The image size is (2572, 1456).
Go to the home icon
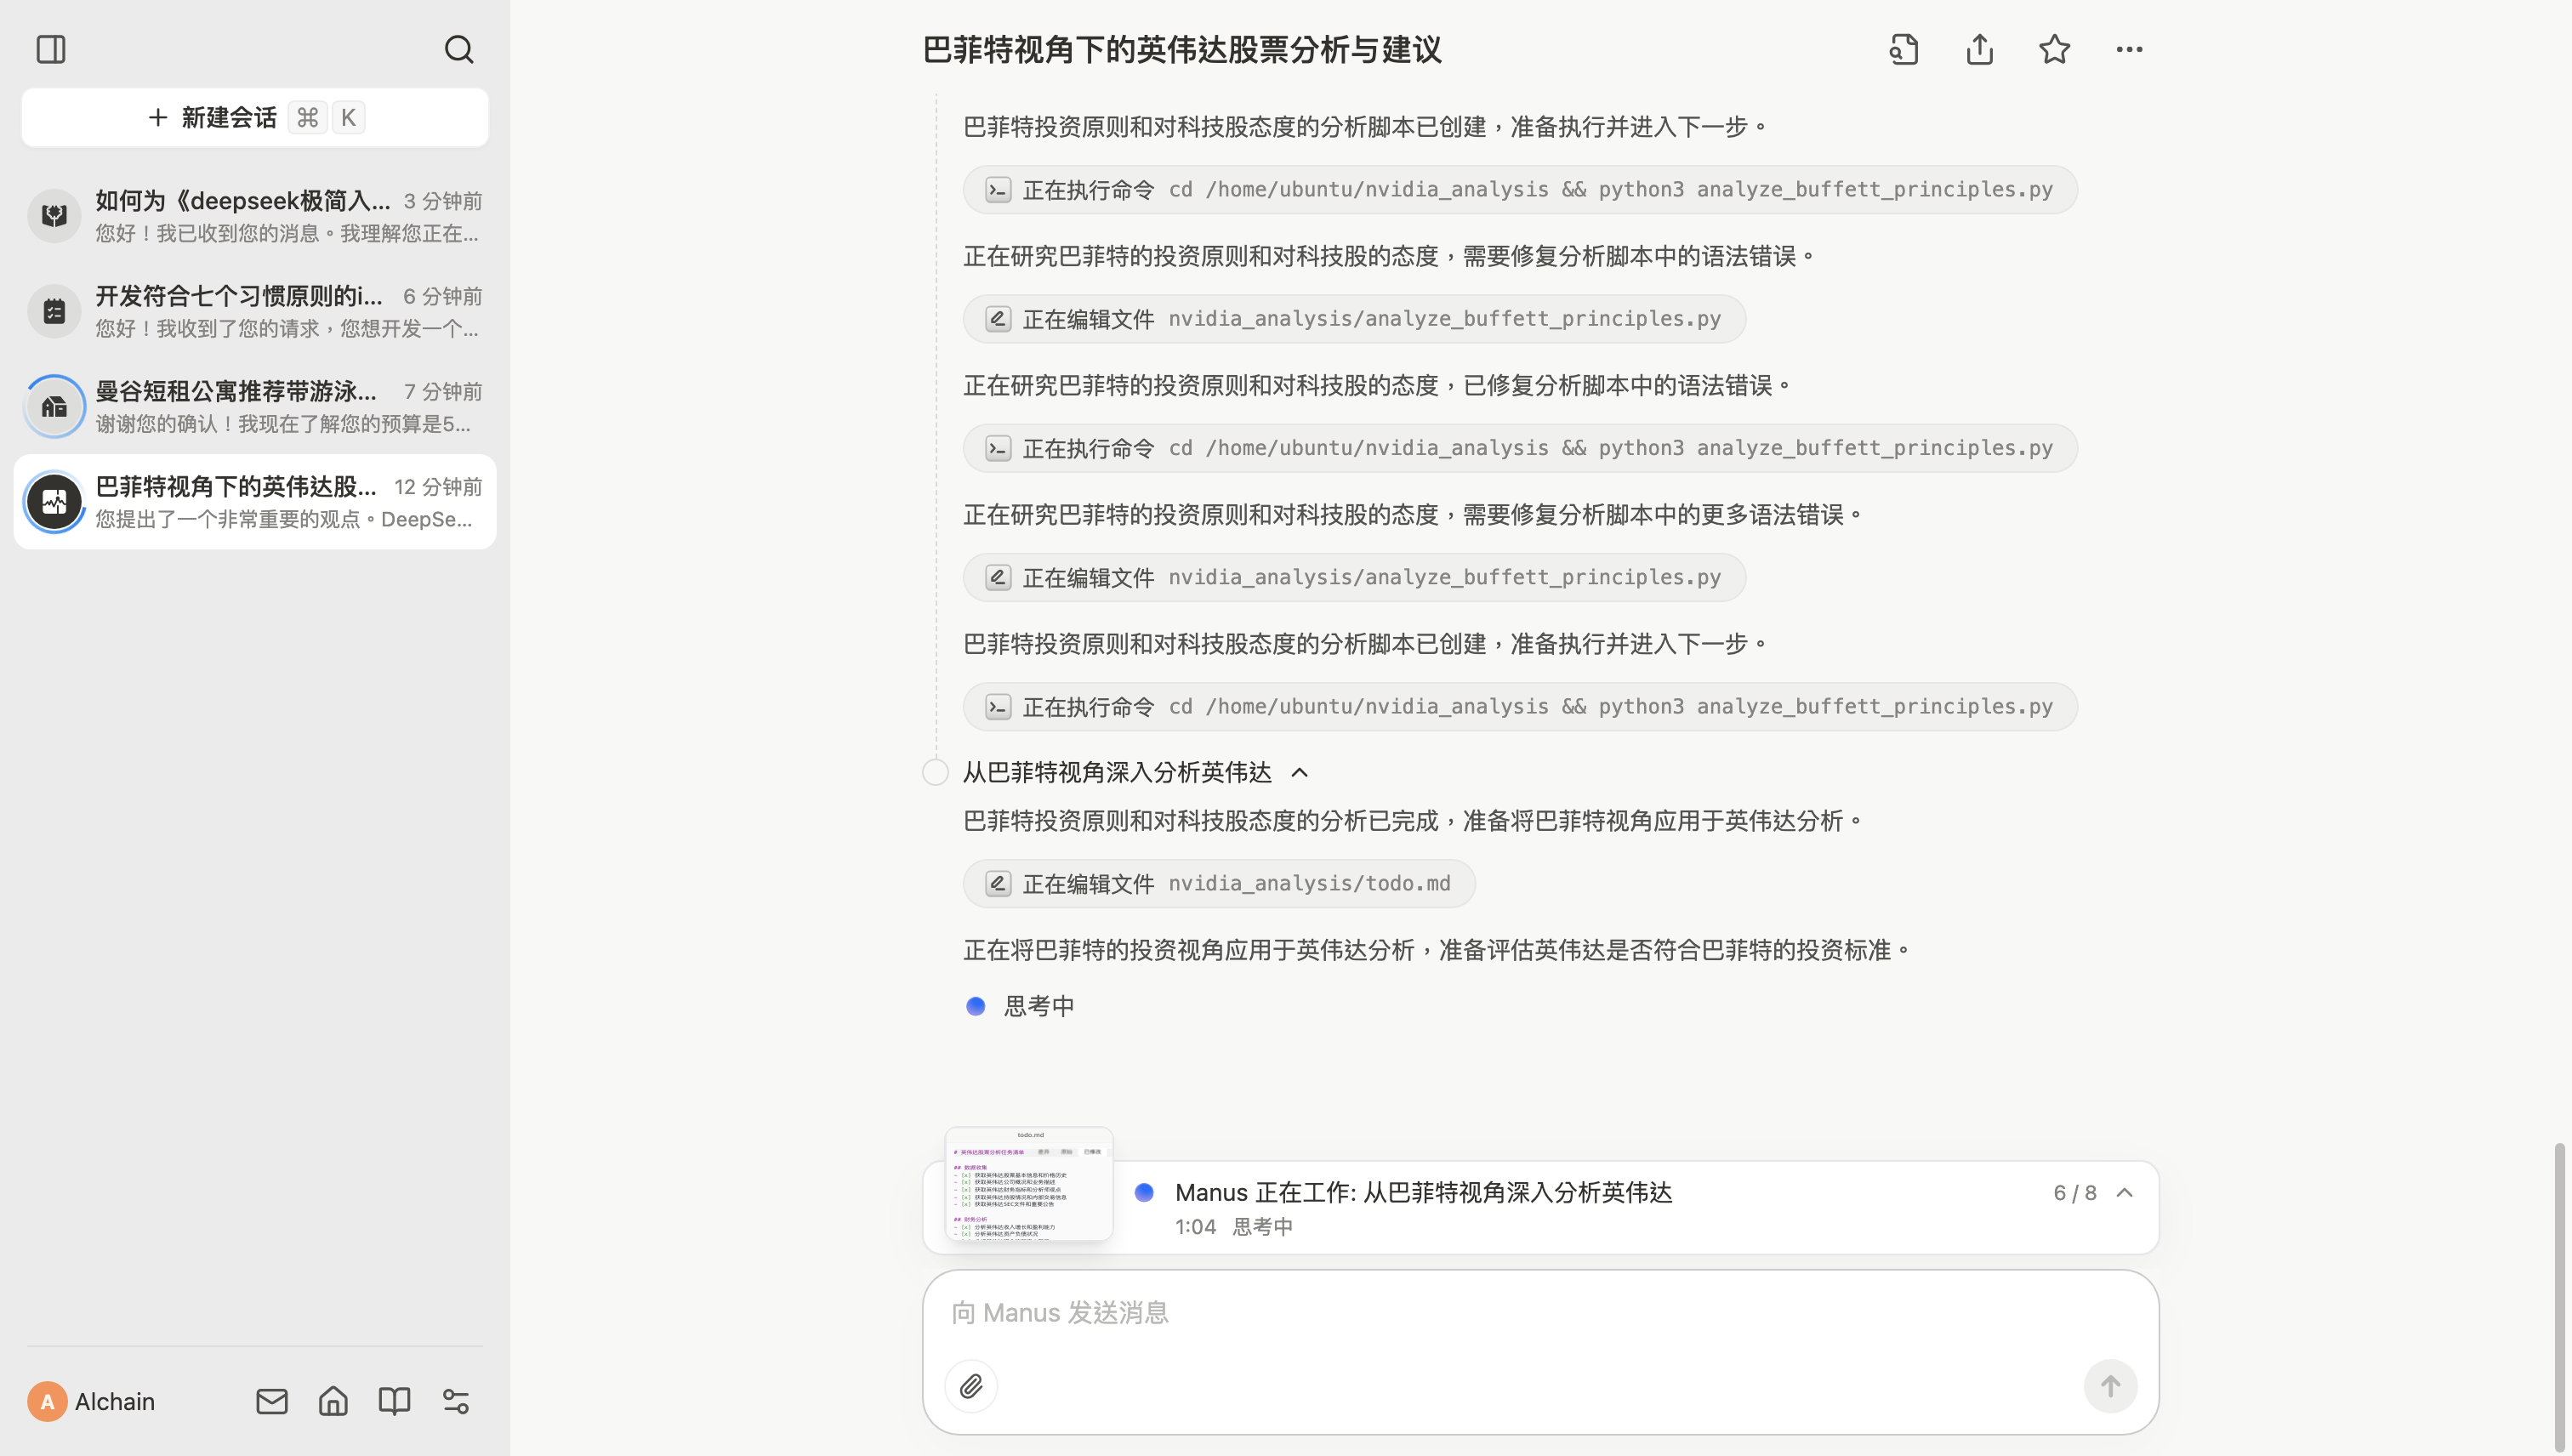click(333, 1401)
